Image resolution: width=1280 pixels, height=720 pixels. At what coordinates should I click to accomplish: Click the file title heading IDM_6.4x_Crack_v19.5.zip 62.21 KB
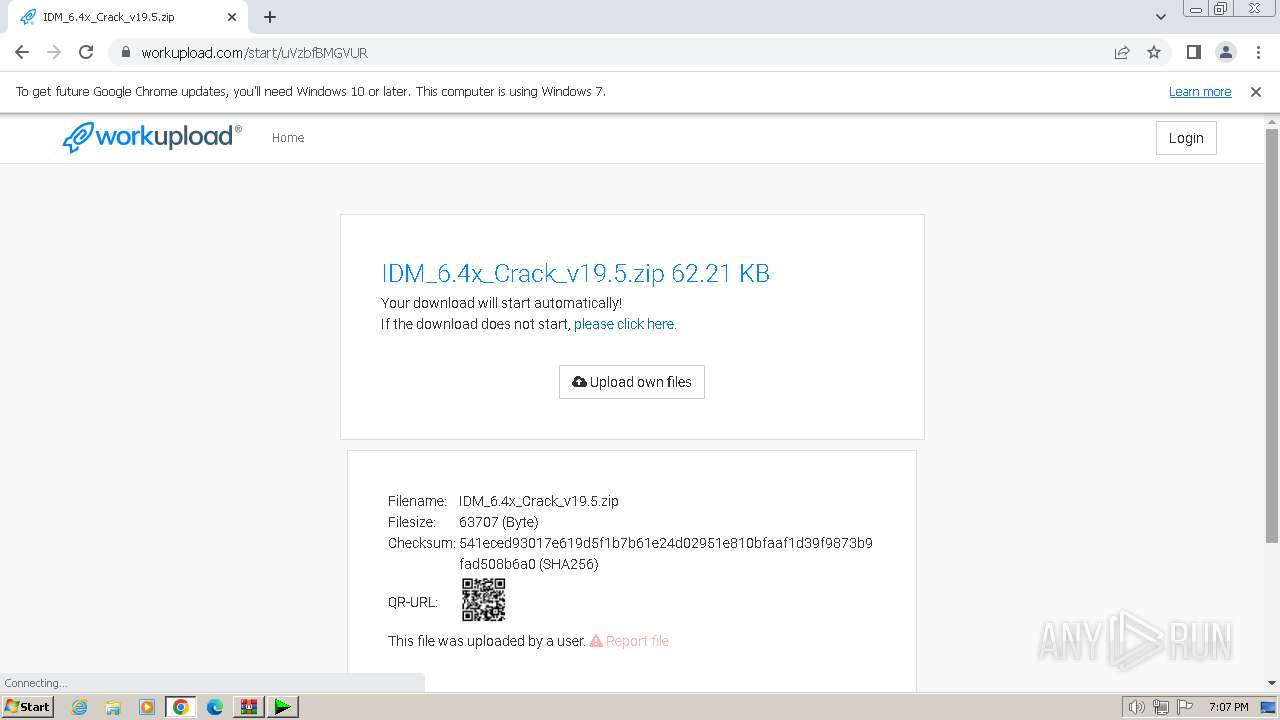pos(575,273)
